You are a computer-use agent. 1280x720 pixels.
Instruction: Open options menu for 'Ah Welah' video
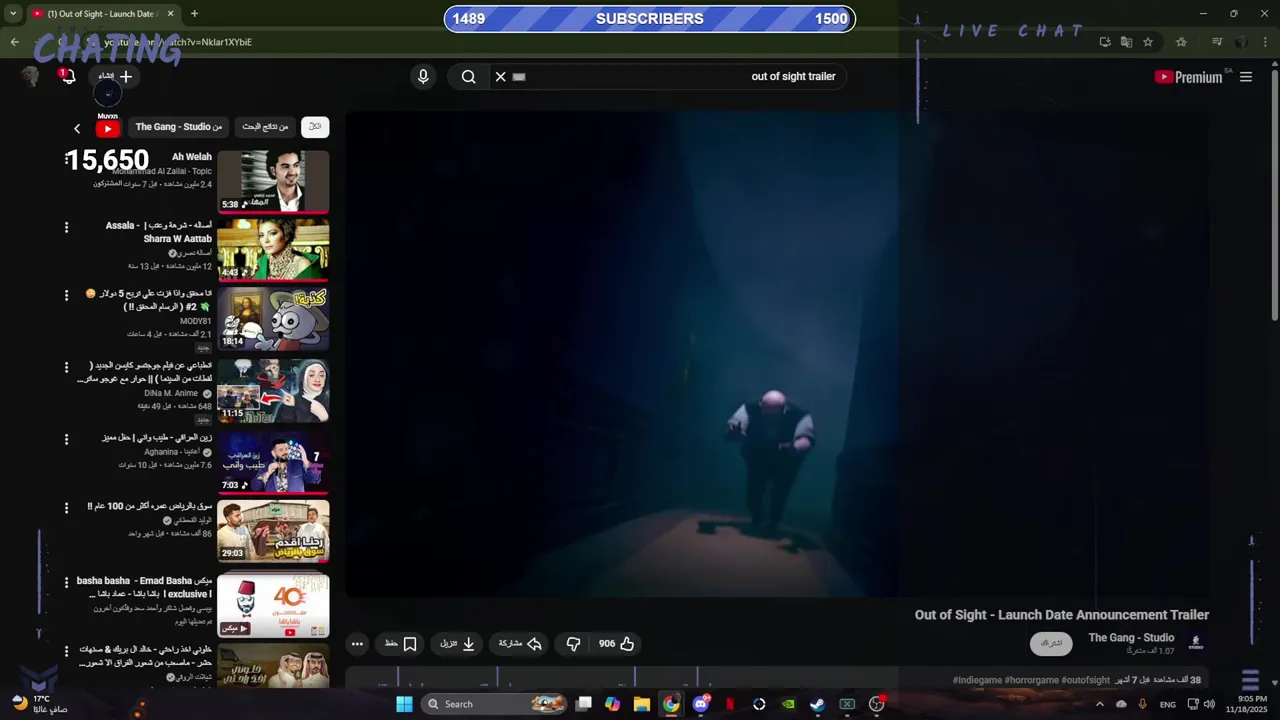click(x=67, y=159)
